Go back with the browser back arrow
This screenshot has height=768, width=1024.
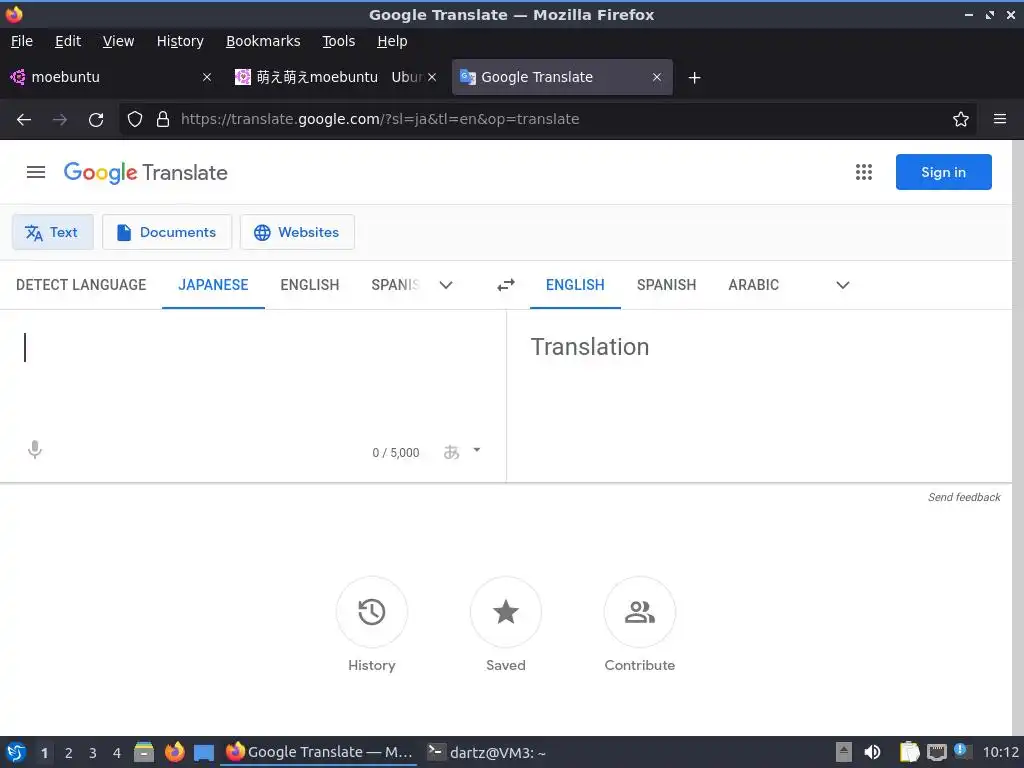[24, 120]
